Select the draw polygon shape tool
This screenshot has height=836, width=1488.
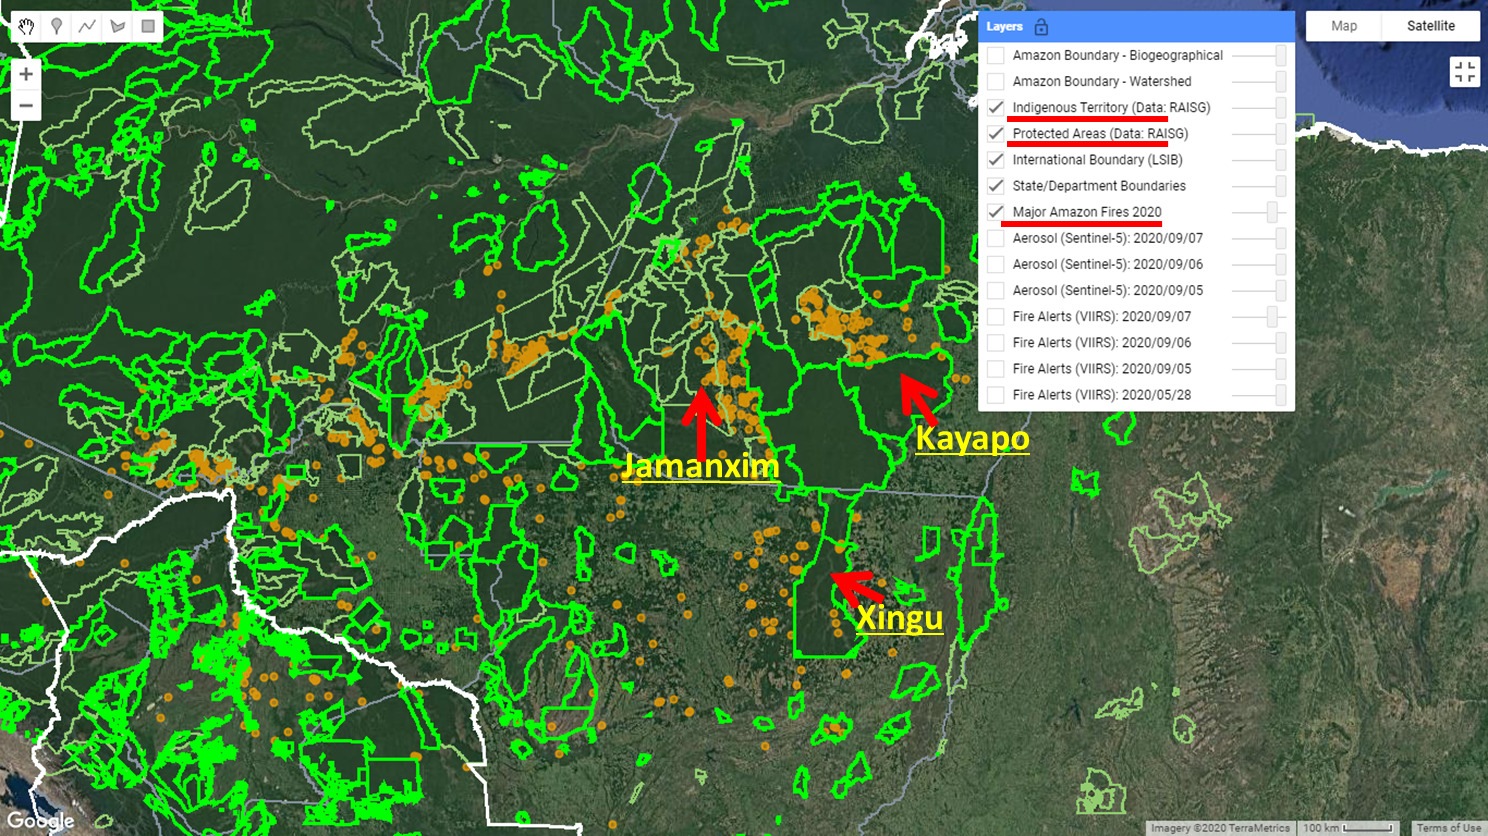click(117, 26)
